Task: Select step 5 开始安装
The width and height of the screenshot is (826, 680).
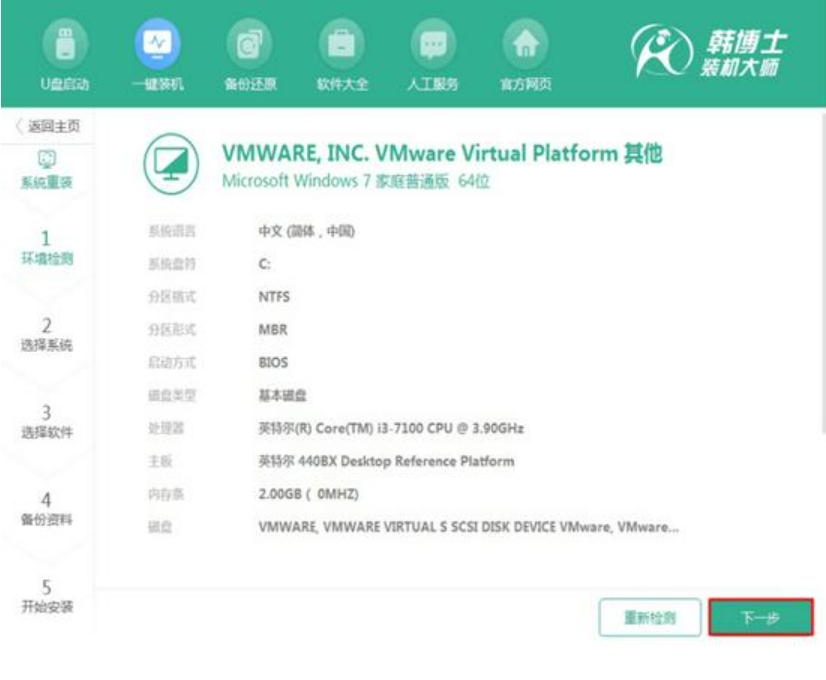Action: [46, 596]
